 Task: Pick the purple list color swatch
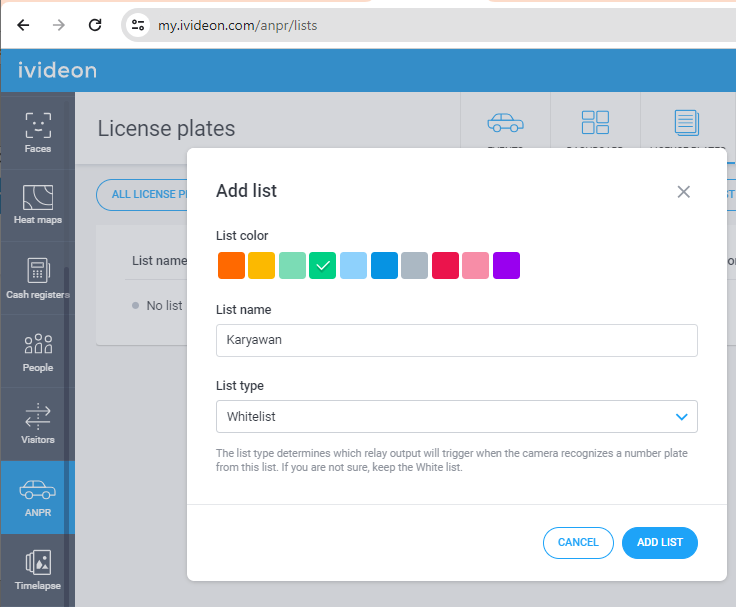[506, 265]
